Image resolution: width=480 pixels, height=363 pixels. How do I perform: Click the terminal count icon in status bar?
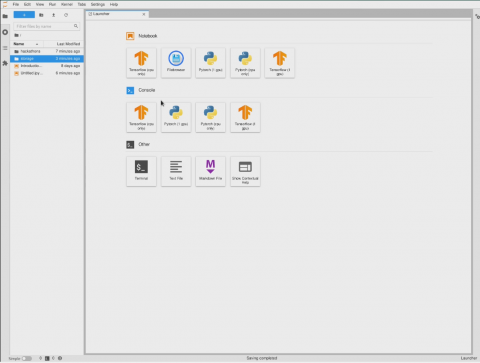point(47,358)
